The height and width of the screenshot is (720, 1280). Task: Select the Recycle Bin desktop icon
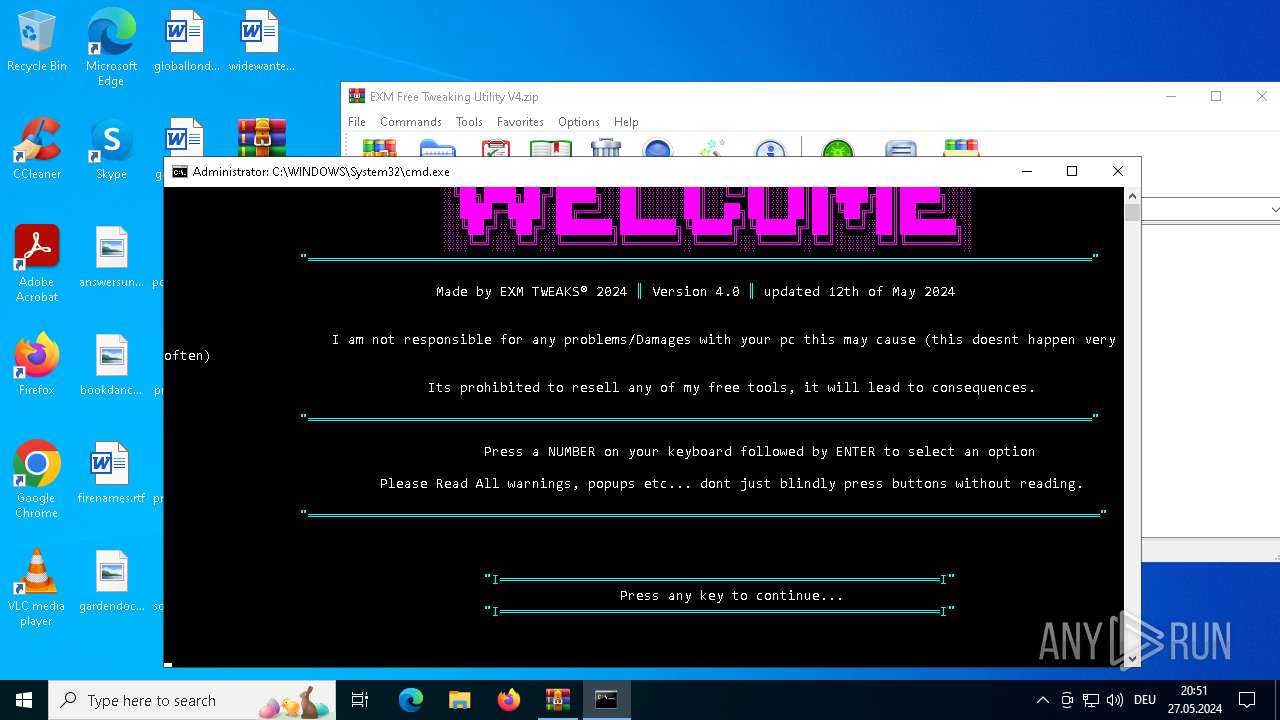tap(37, 42)
